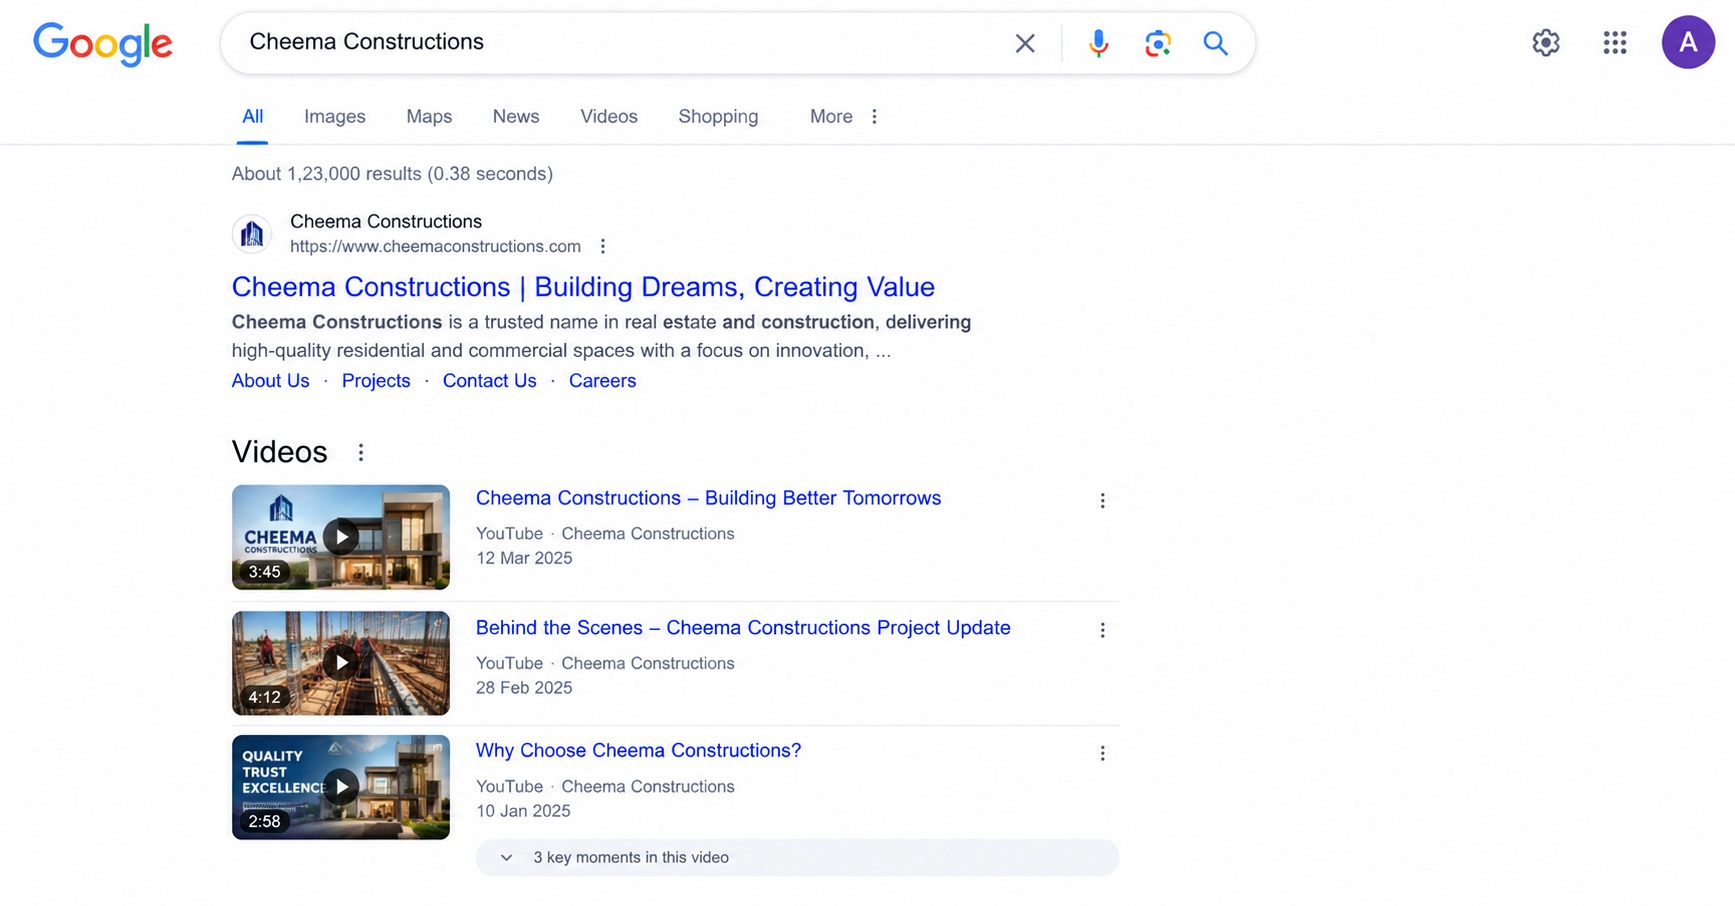Open Behind the Scenes Project Update link

[743, 628]
